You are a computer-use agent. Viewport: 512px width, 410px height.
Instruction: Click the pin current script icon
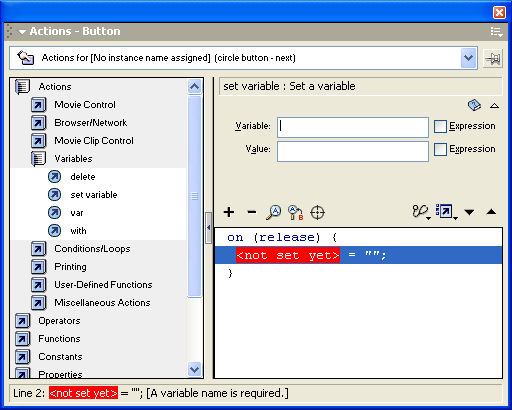tap(493, 59)
